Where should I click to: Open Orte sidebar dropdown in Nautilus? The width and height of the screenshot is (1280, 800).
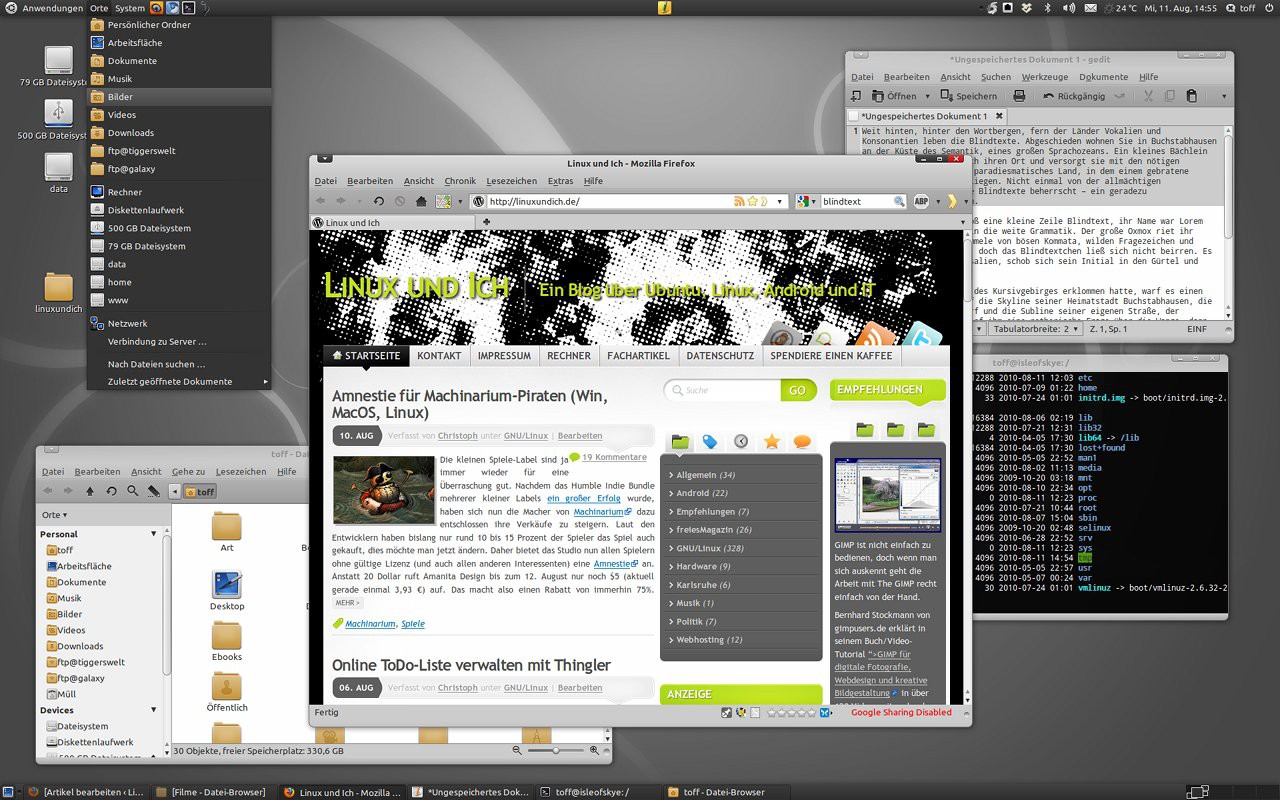tap(55, 515)
